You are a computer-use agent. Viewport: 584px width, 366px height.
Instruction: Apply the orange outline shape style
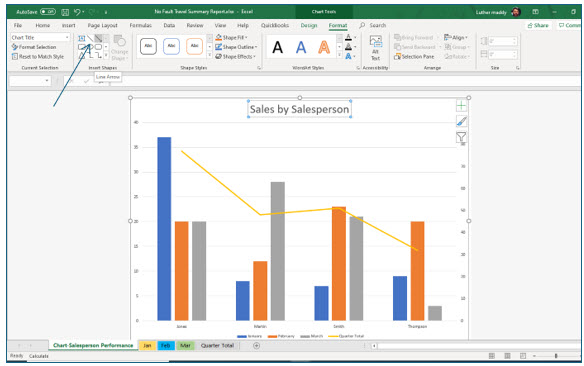click(x=194, y=46)
